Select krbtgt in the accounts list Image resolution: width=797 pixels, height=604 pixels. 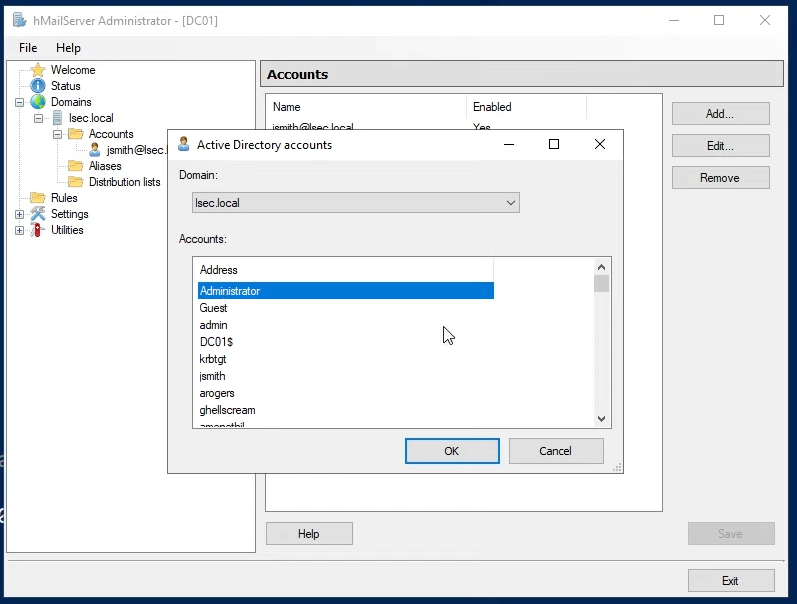tap(346, 359)
